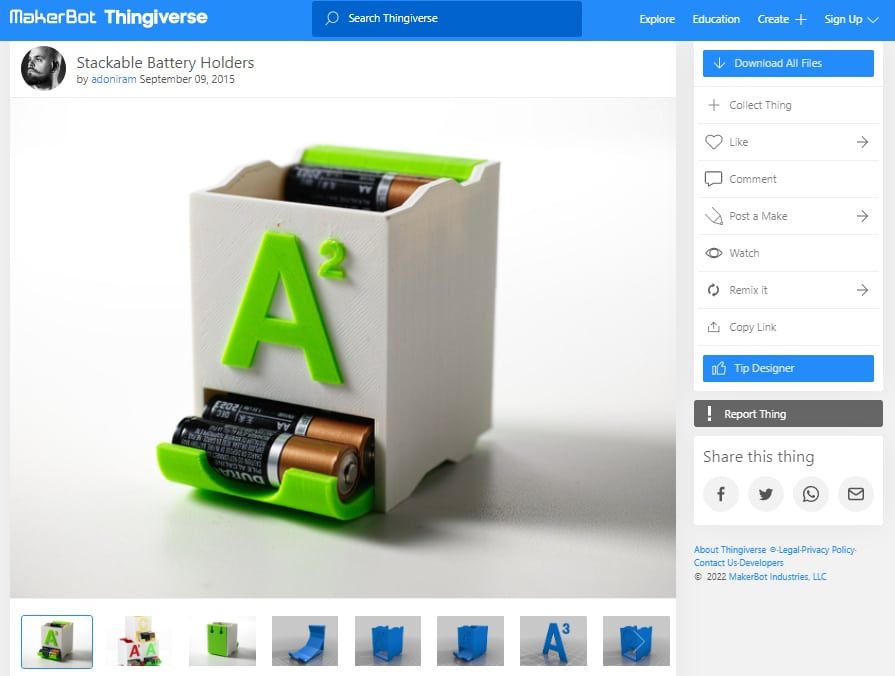Screen dimensions: 895x676
Task: Open the Comment panel icon
Action: pos(713,179)
